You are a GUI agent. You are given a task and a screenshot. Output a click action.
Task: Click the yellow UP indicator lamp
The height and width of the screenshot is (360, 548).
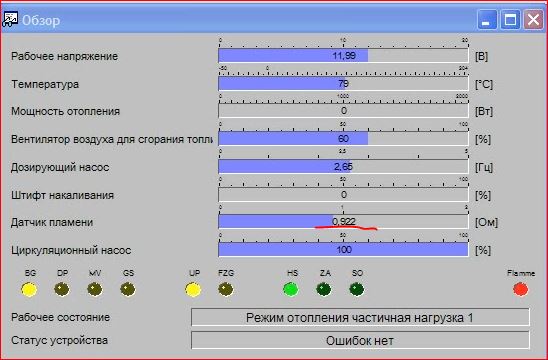pyautogui.click(x=193, y=289)
